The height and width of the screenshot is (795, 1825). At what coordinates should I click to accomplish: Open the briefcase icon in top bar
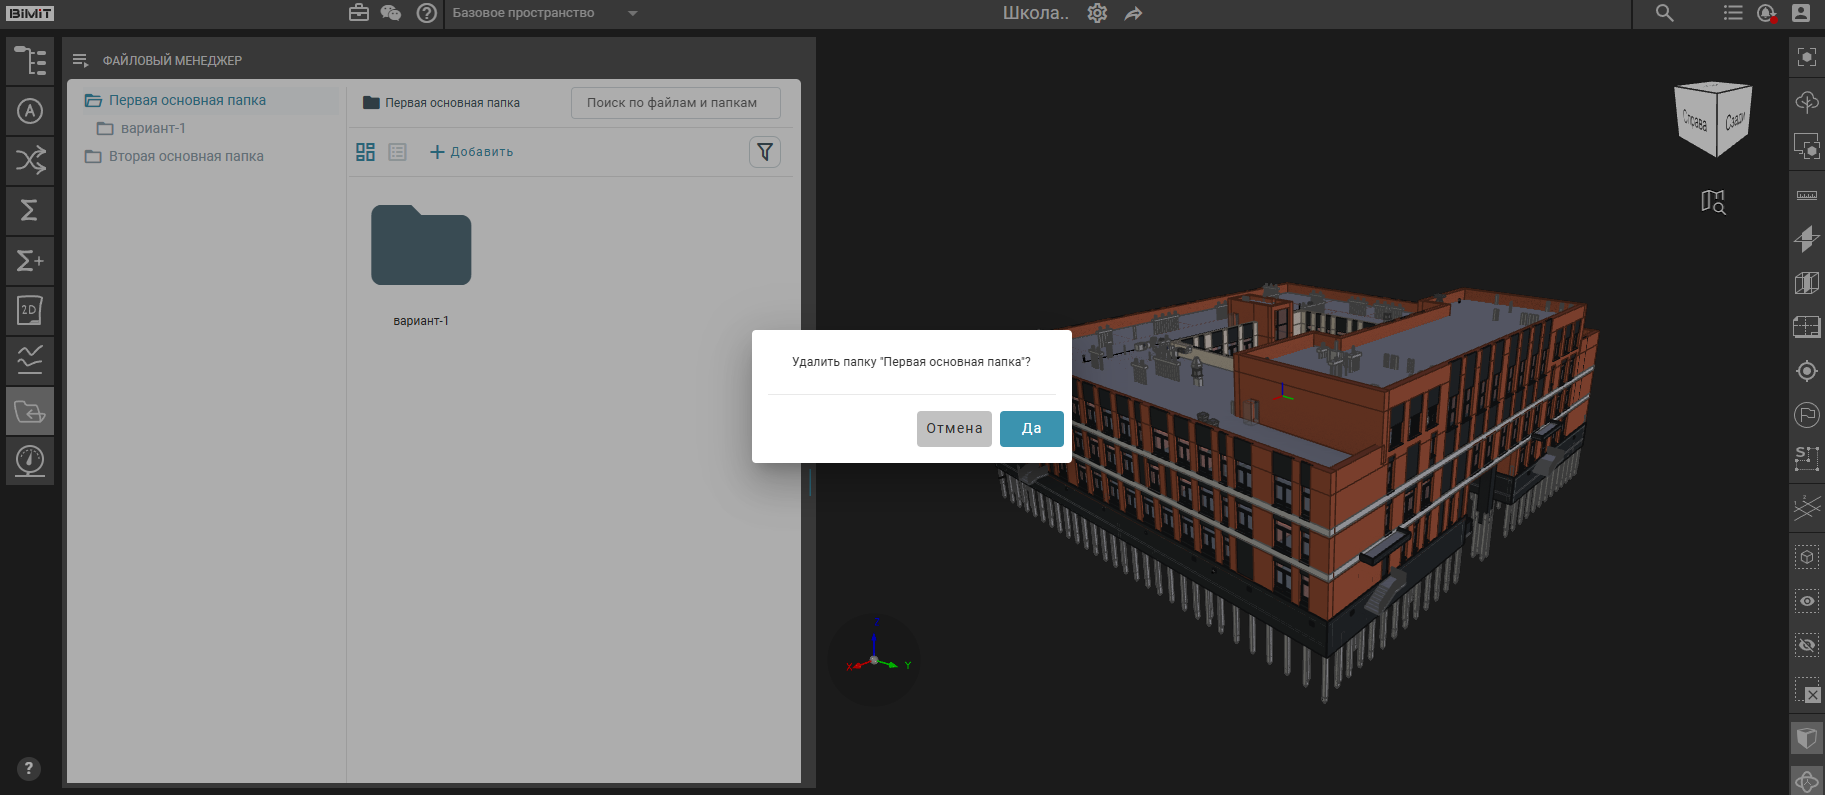(x=359, y=13)
